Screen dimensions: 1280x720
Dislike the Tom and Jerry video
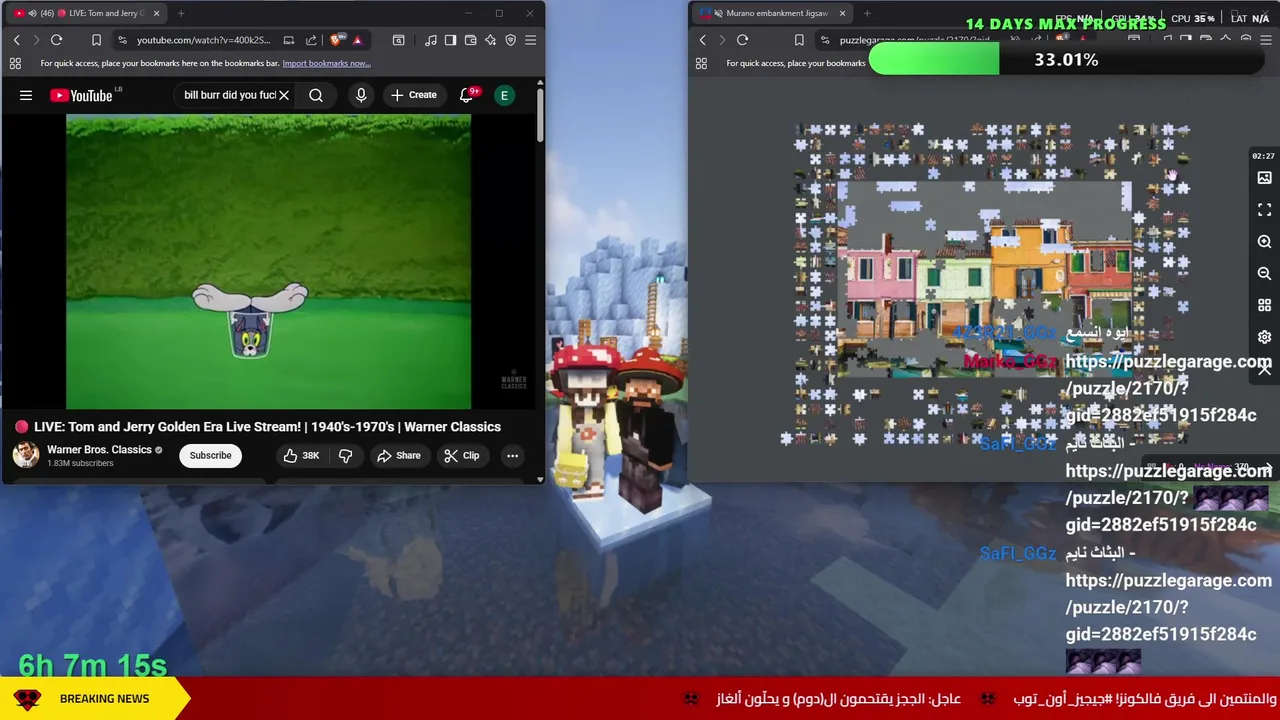click(345, 455)
